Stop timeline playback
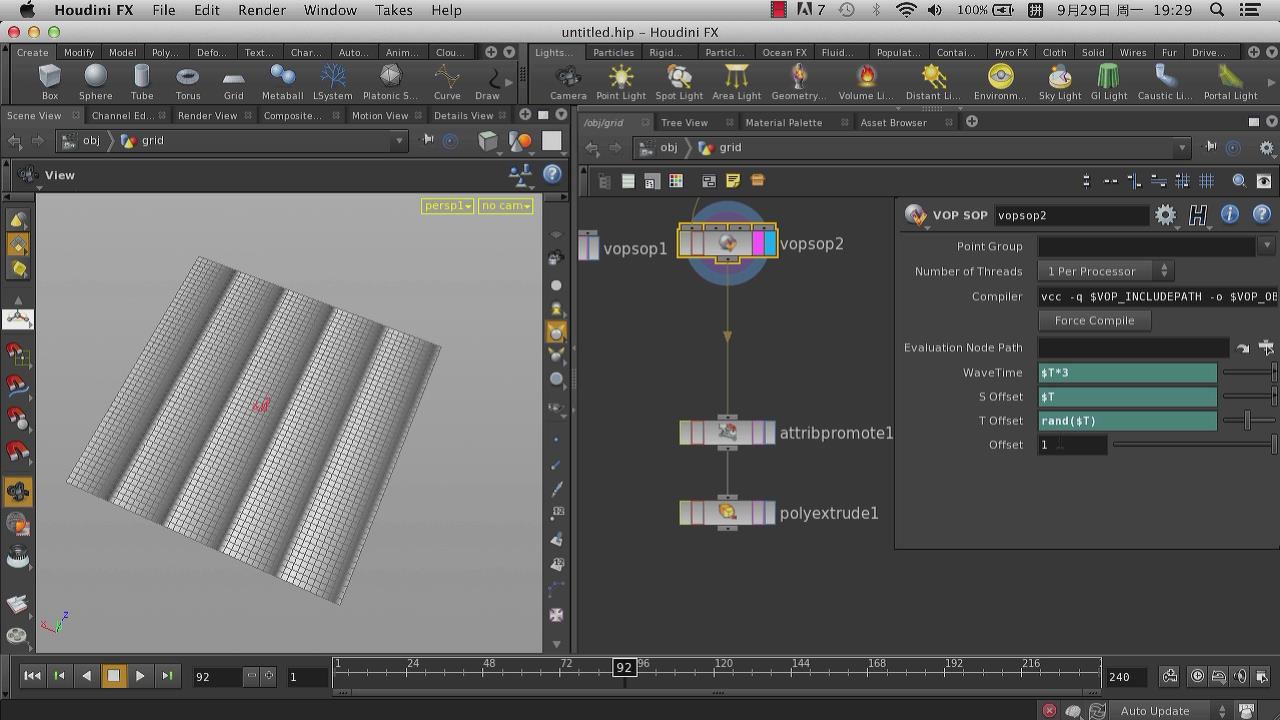 [x=113, y=676]
